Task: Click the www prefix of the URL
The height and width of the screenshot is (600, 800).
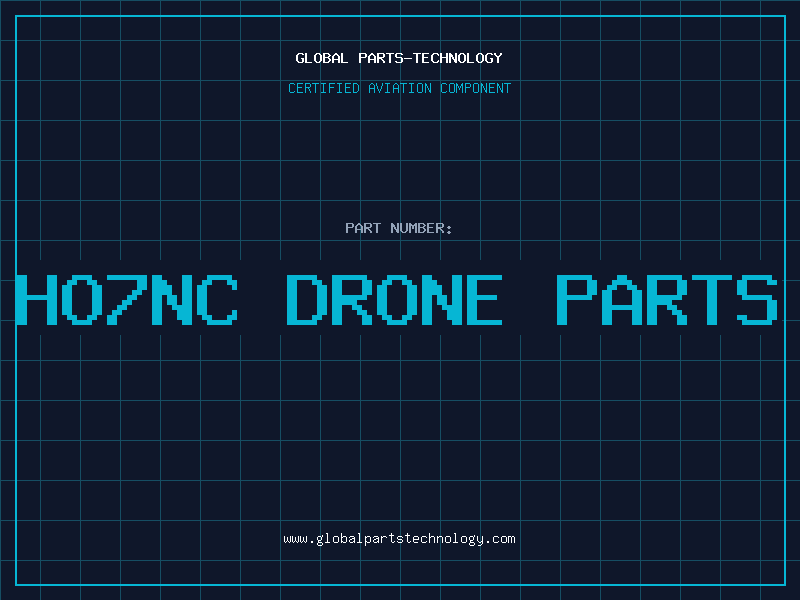Action: pos(295,539)
